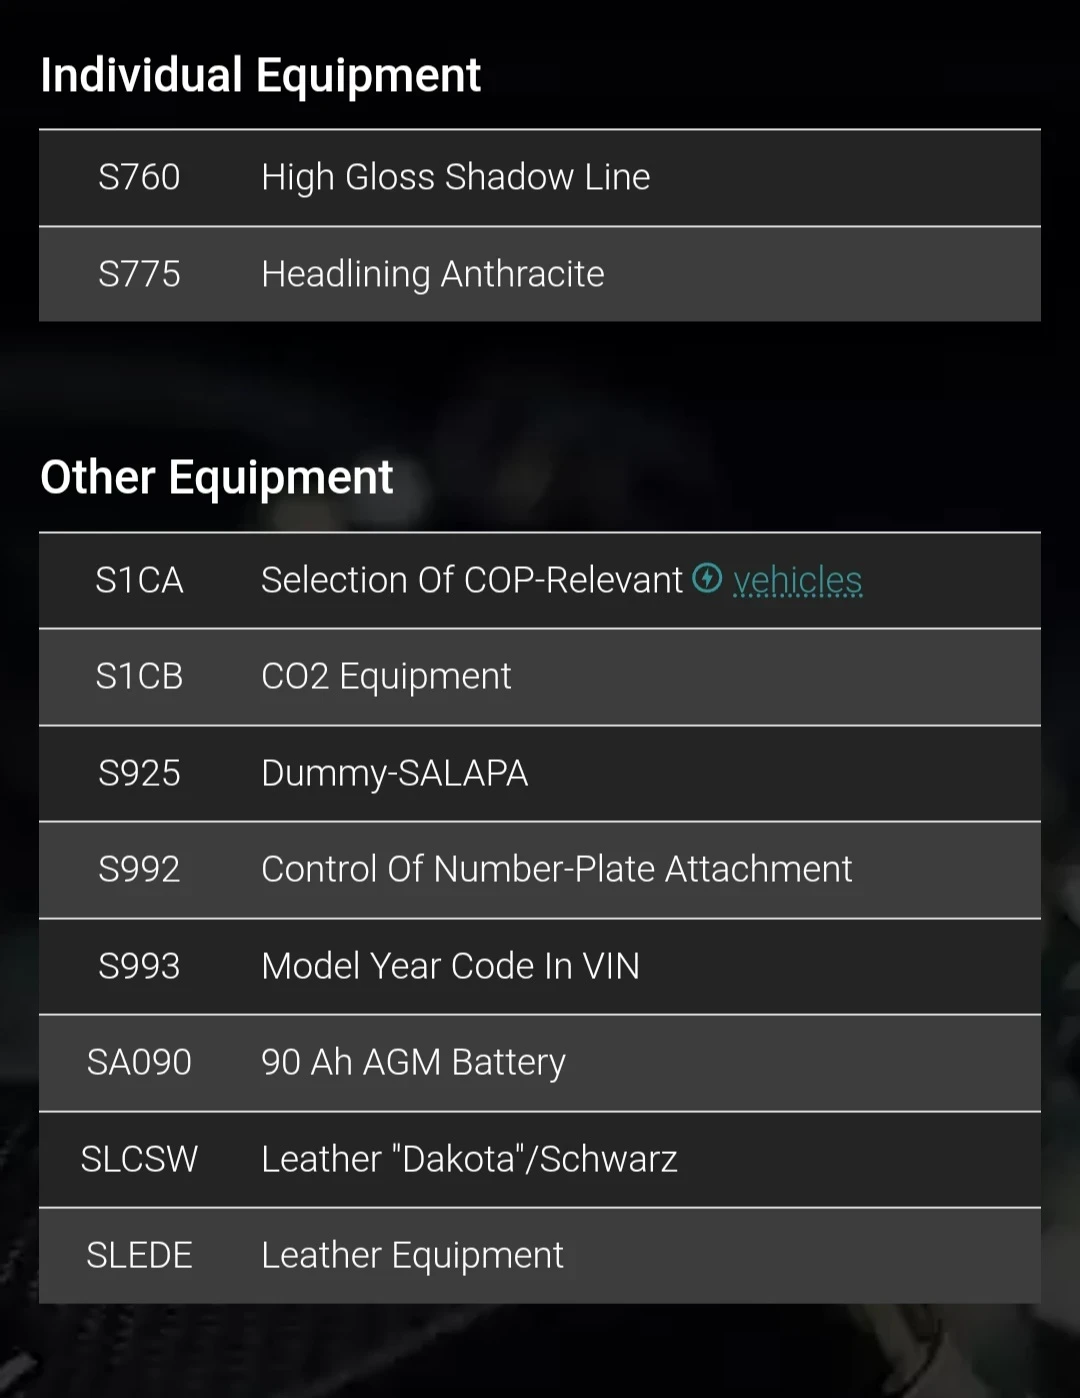Click the CO2 Equipment description
1080x1398 pixels.
(x=386, y=677)
